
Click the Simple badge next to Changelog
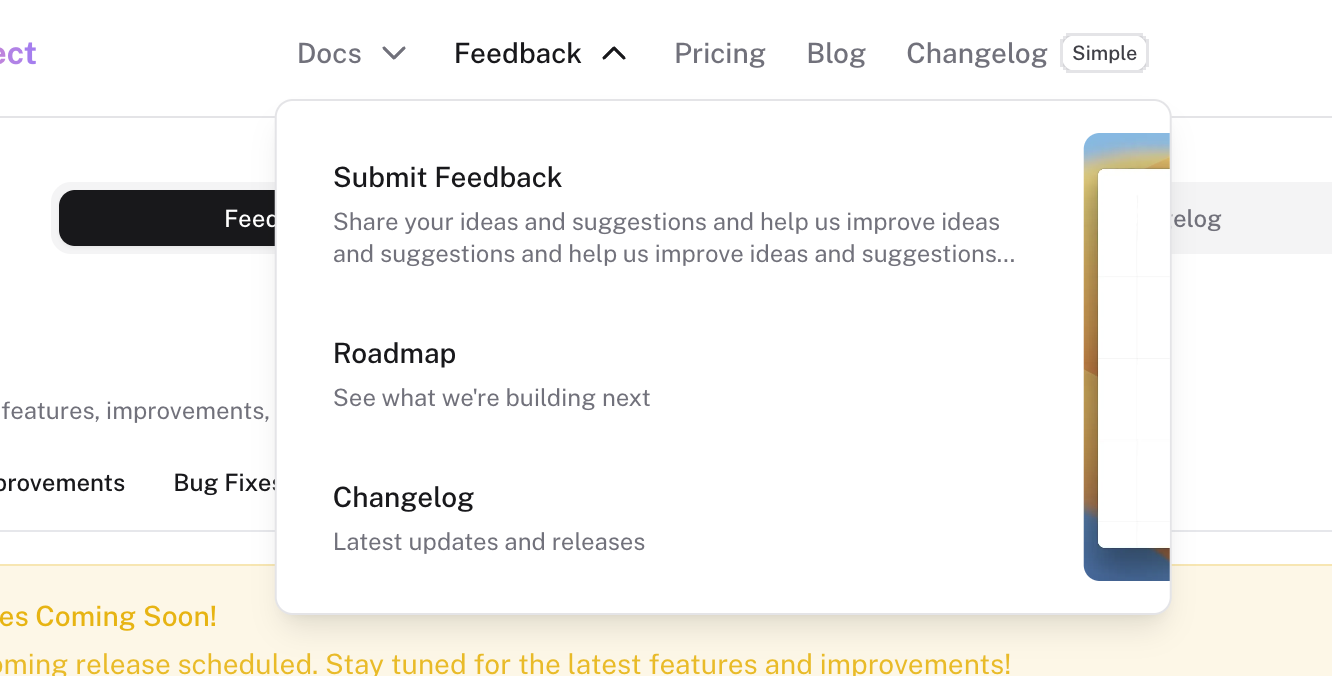click(x=1104, y=53)
